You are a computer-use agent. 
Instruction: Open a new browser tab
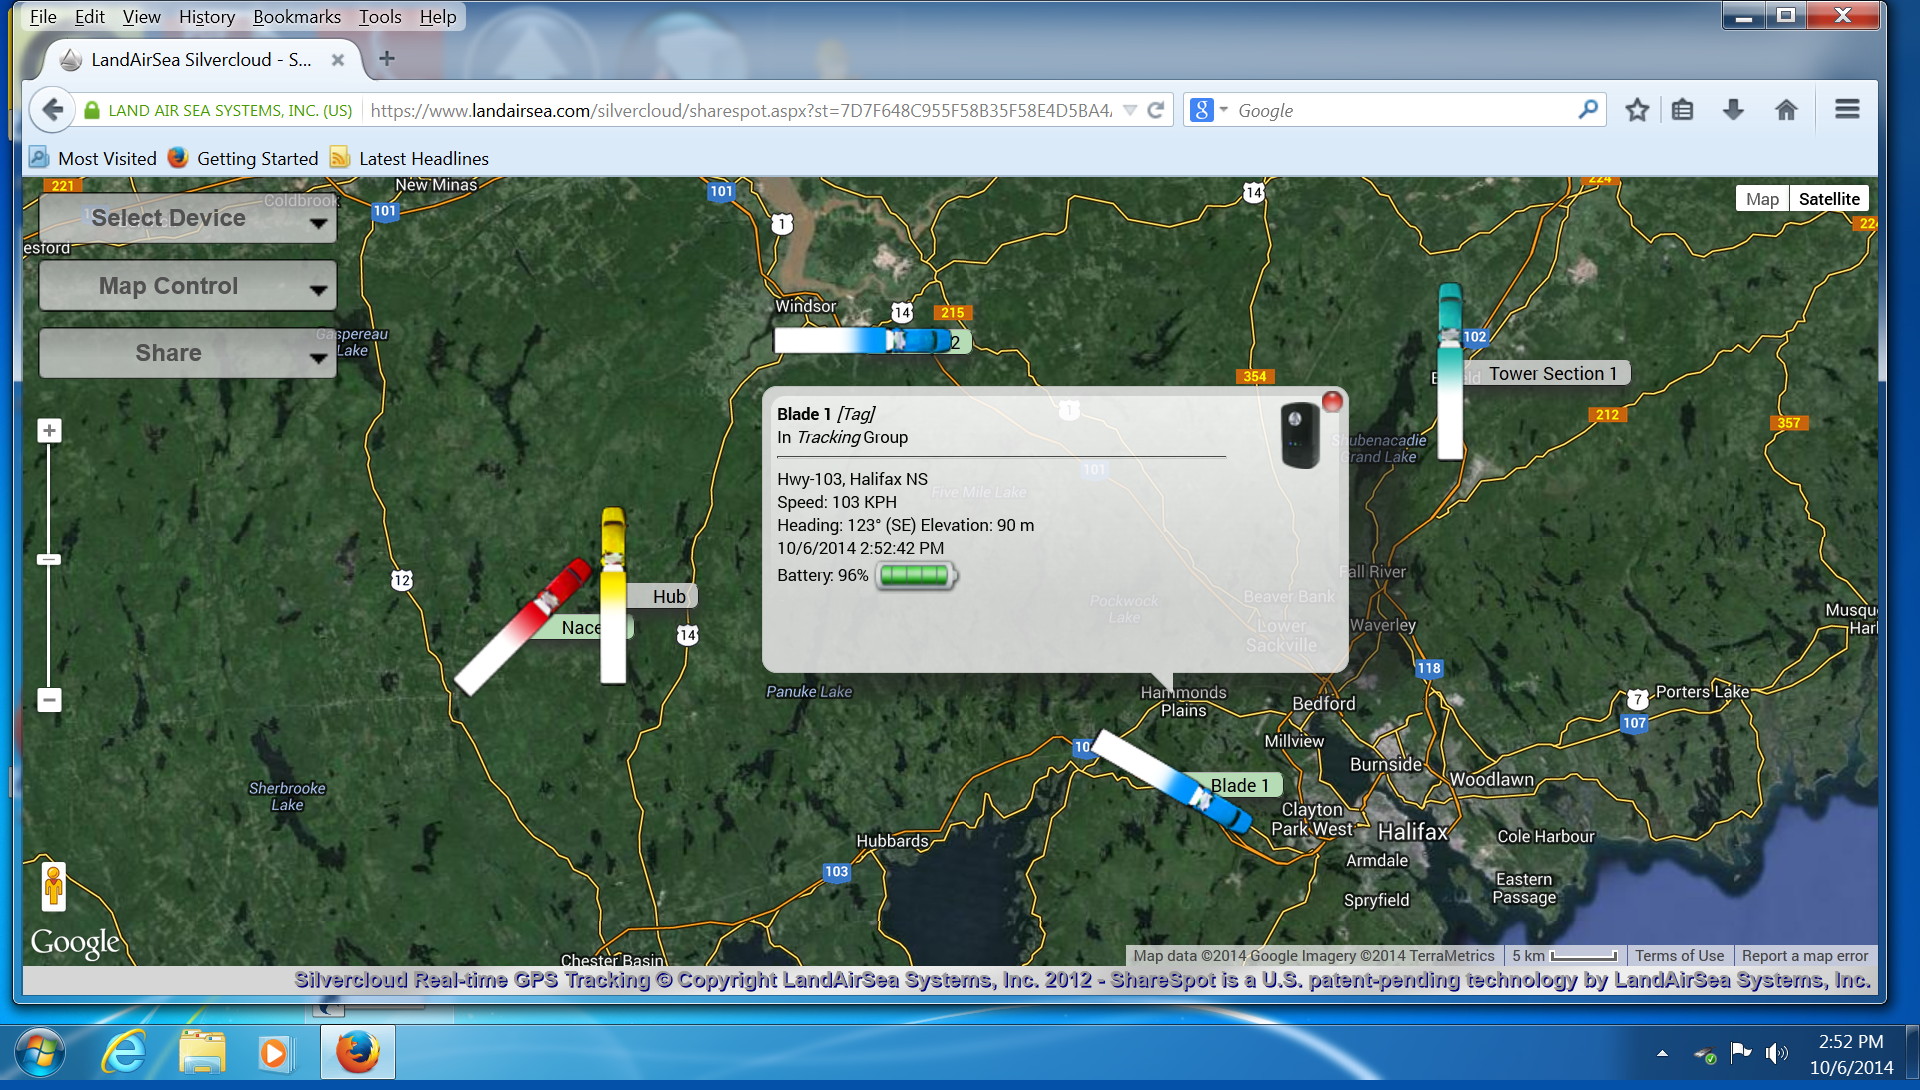click(387, 59)
